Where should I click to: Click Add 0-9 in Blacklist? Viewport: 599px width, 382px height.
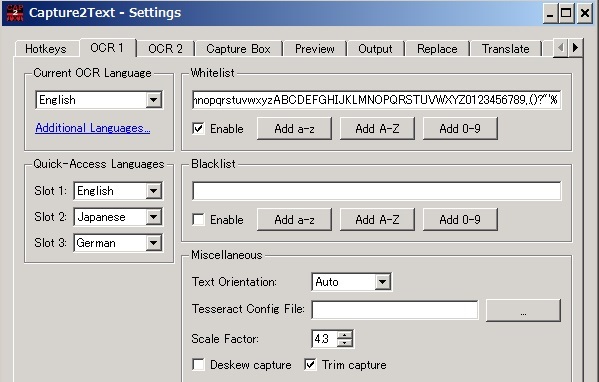(x=460, y=220)
